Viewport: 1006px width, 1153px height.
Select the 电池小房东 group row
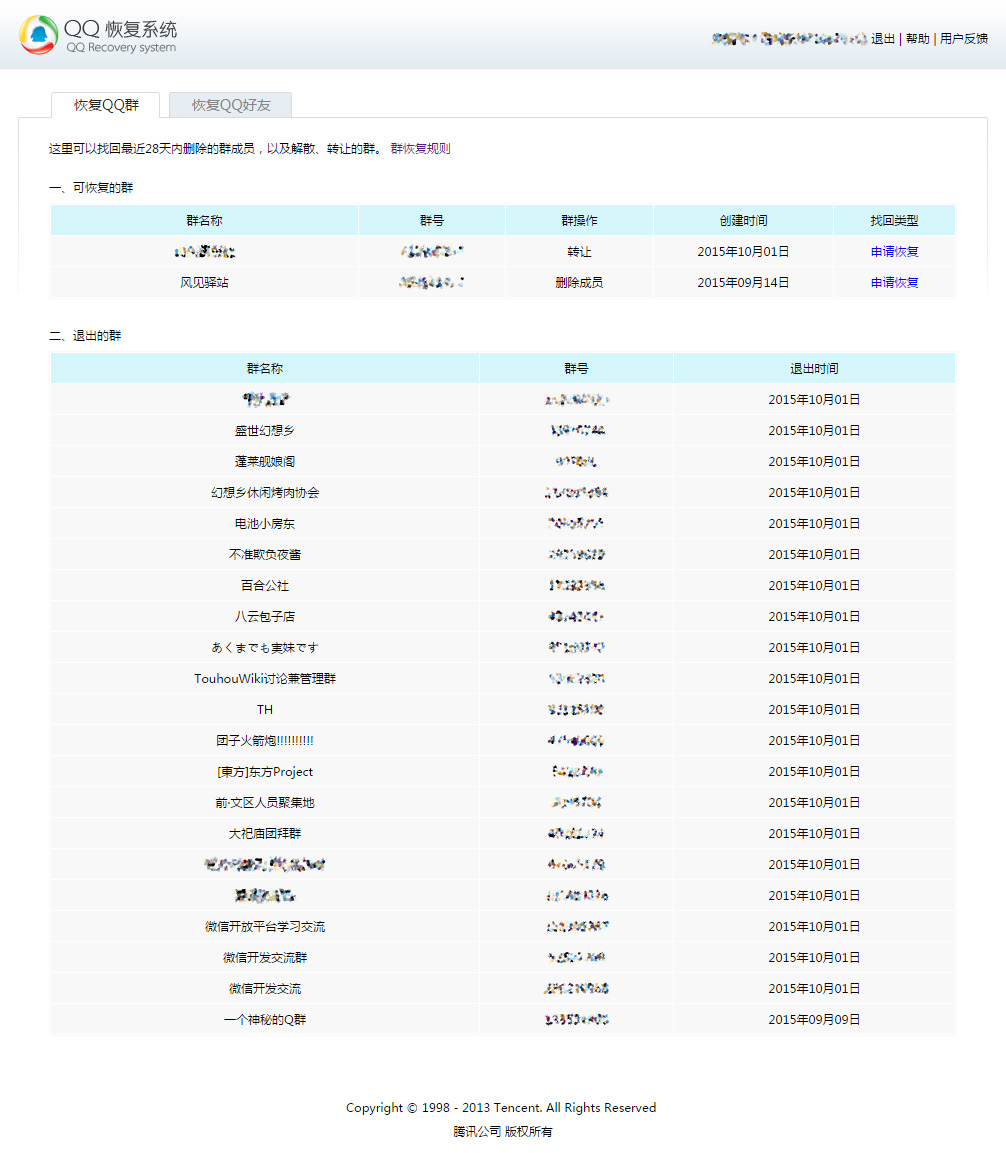(x=503, y=524)
